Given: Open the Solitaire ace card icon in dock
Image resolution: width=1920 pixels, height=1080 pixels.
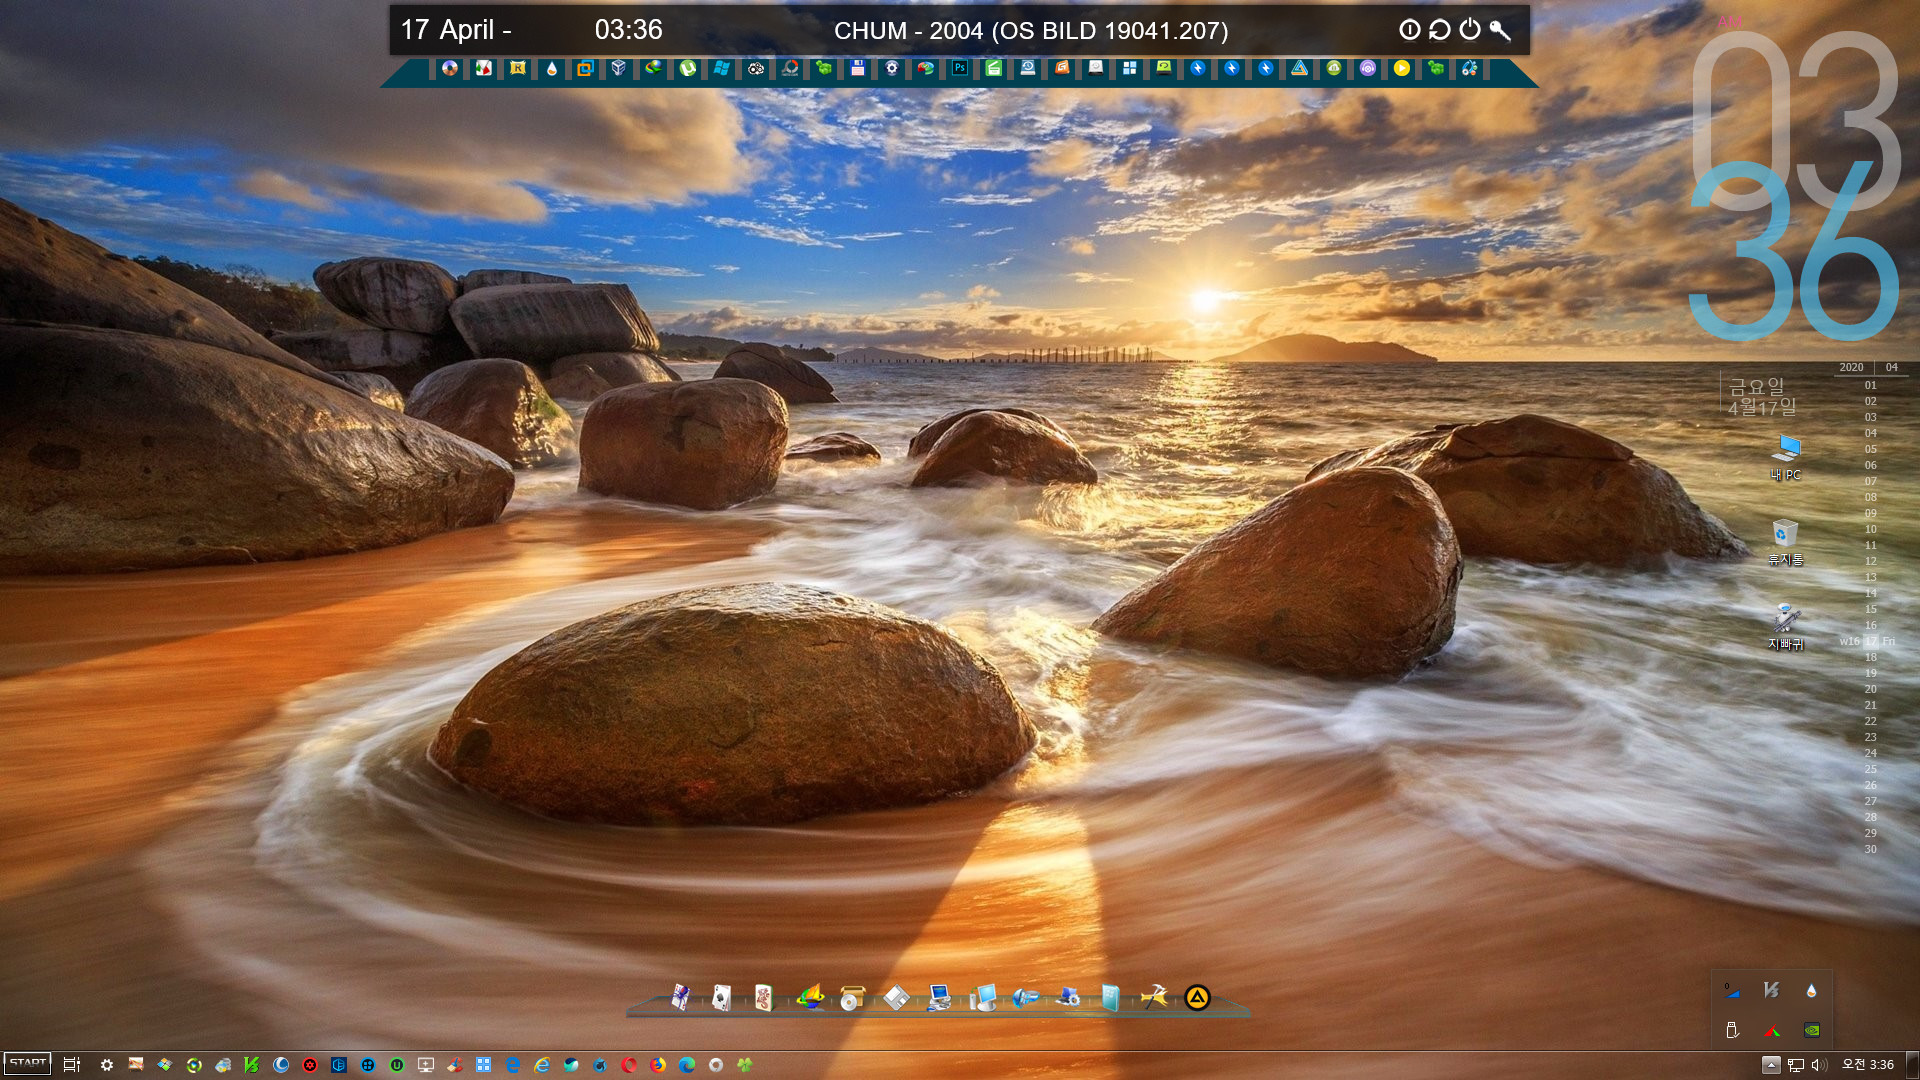Looking at the screenshot, I should coord(721,997).
